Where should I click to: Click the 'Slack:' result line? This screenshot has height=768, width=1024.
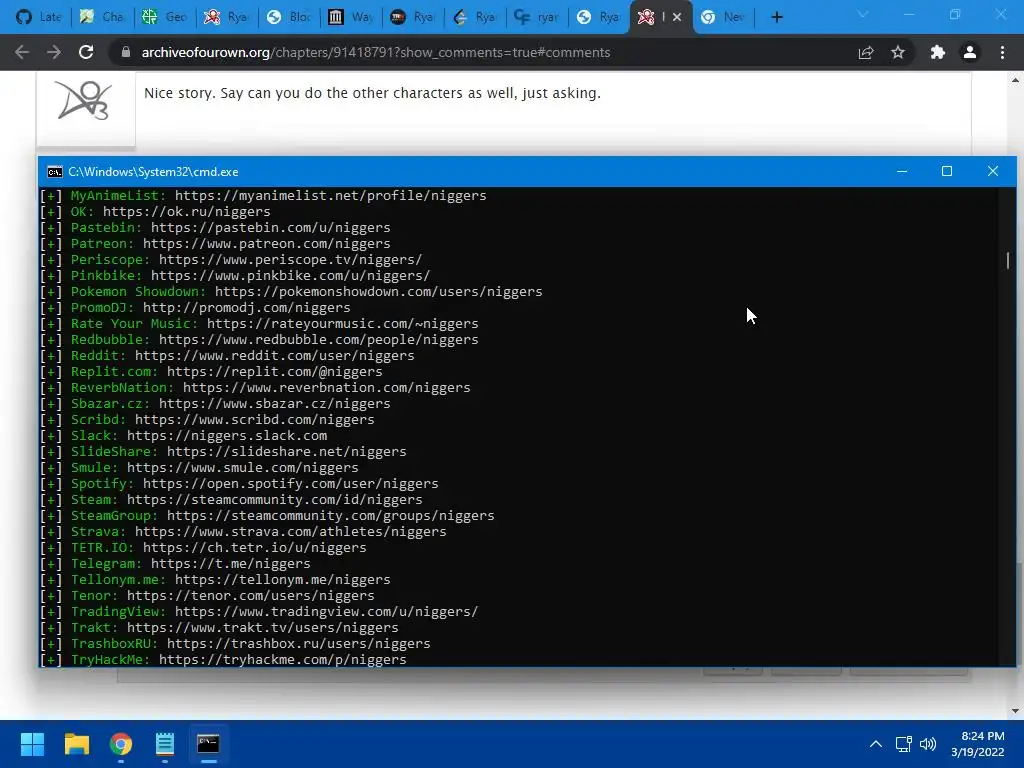tap(184, 436)
